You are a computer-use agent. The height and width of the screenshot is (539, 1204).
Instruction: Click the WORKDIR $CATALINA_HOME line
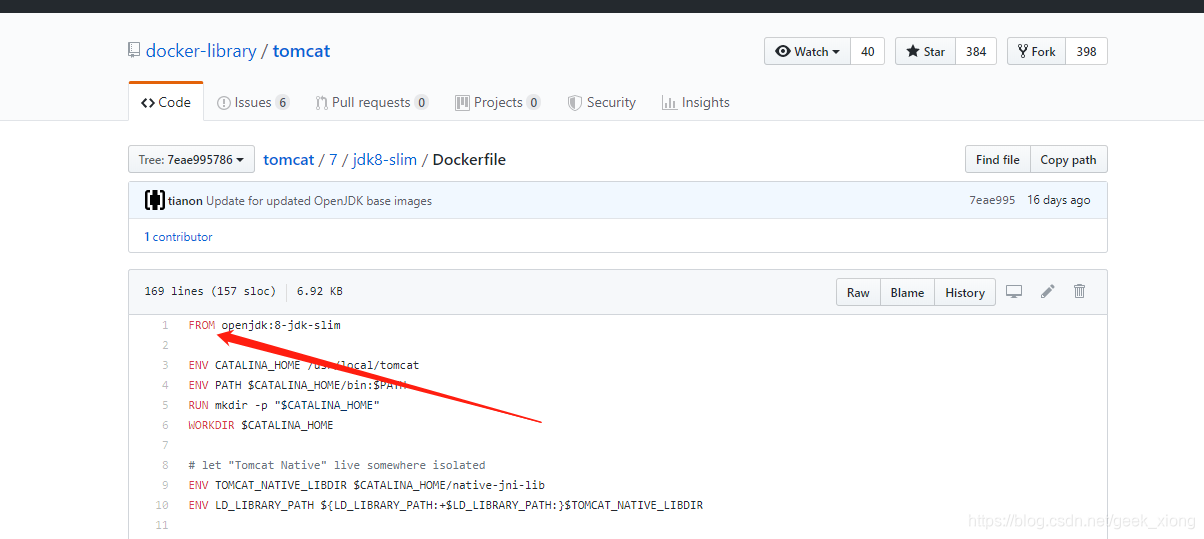261,425
